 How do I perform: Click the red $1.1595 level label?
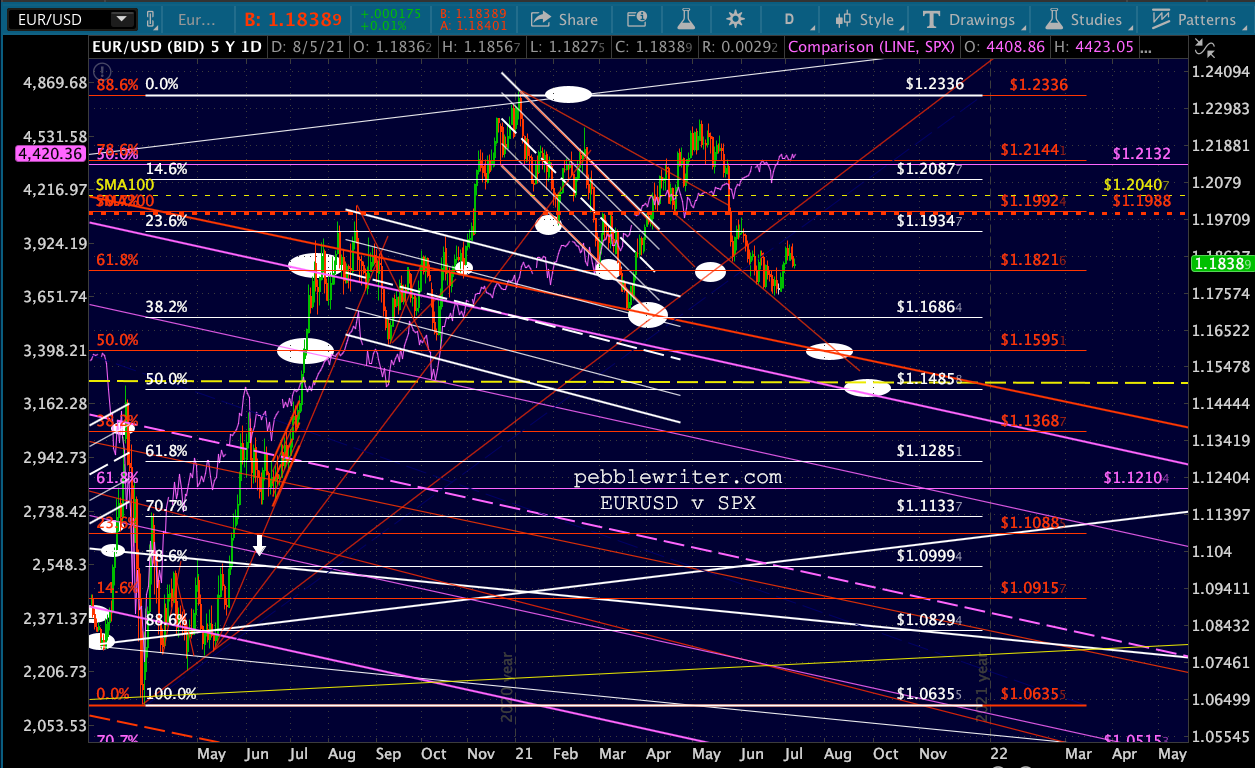click(1033, 341)
